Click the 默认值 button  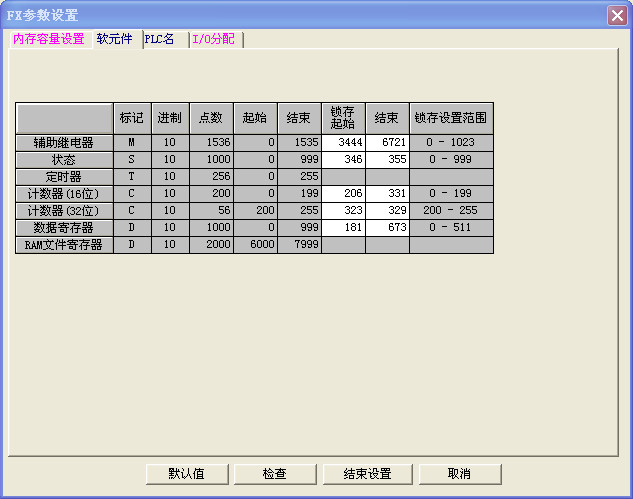coord(187,473)
